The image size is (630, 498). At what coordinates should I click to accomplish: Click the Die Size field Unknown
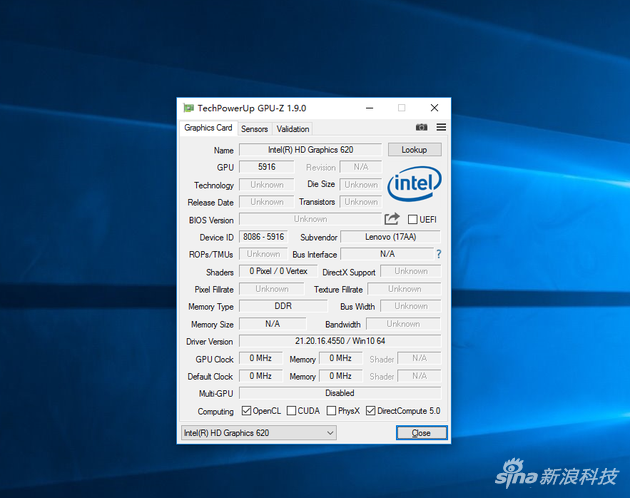(361, 184)
